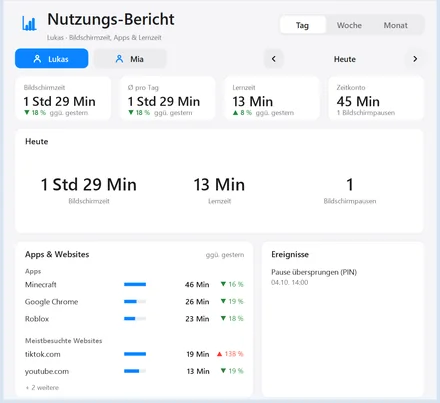
Task: Expand the '+ 2 weitere' websites link
Action: click(x=42, y=388)
